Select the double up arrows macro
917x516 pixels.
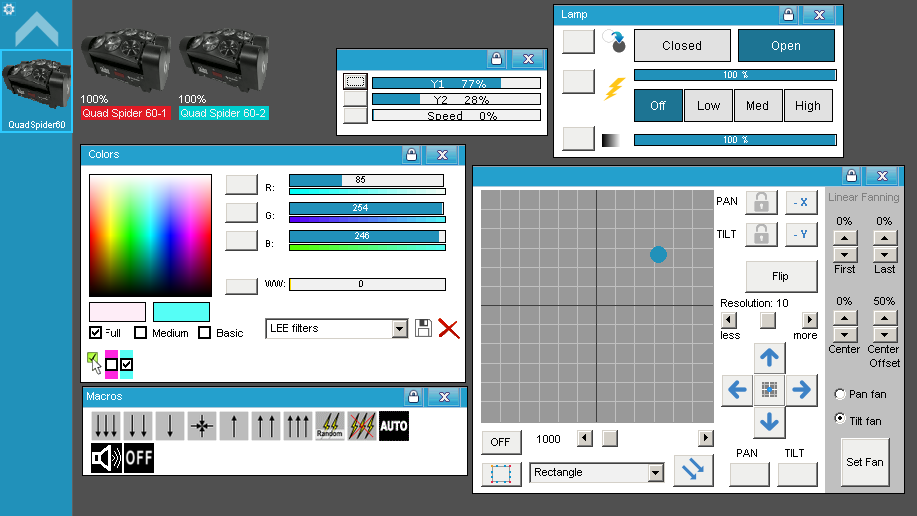(266, 425)
